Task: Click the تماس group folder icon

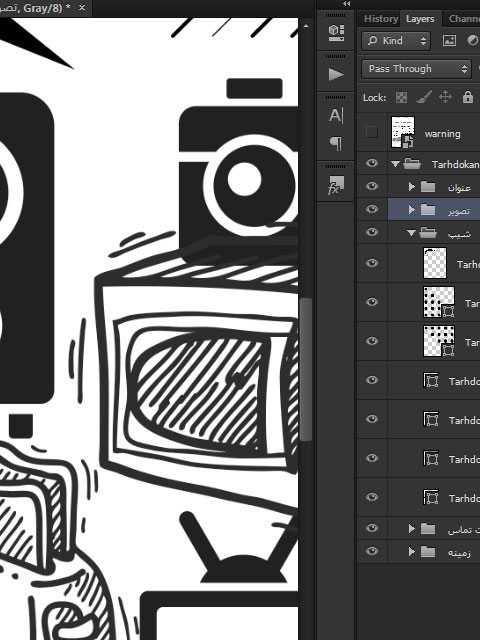Action: pyautogui.click(x=428, y=529)
